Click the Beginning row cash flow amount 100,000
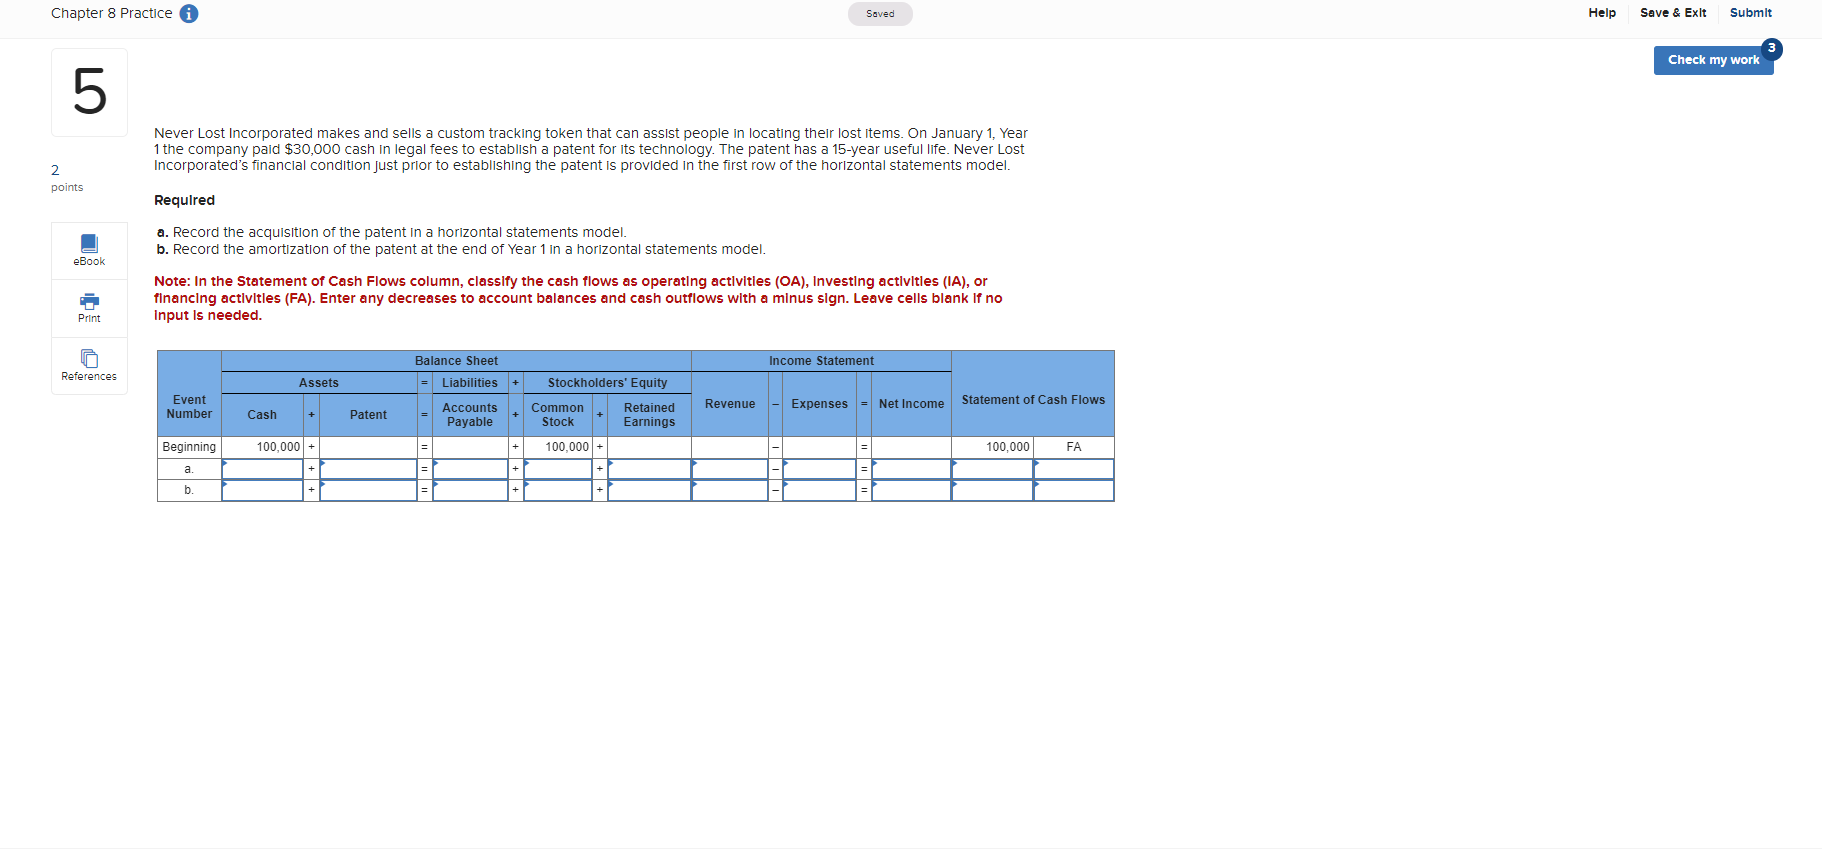The width and height of the screenshot is (1822, 851). [x=1008, y=447]
